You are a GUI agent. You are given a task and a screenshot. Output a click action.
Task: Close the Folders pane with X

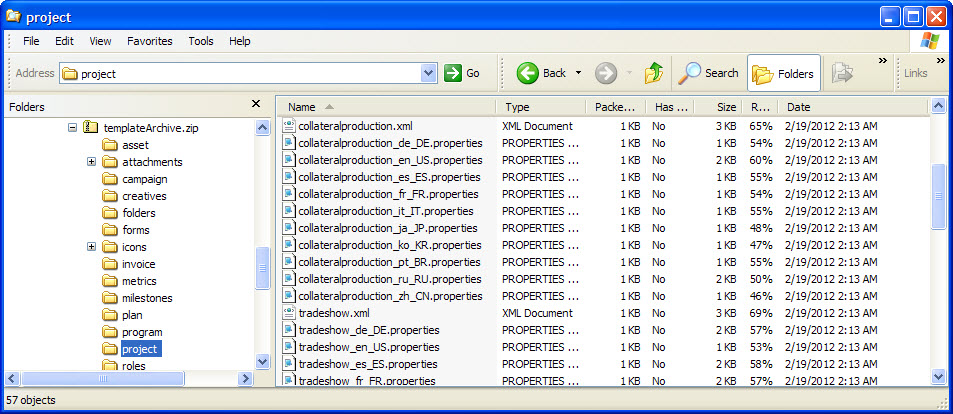[x=256, y=104]
